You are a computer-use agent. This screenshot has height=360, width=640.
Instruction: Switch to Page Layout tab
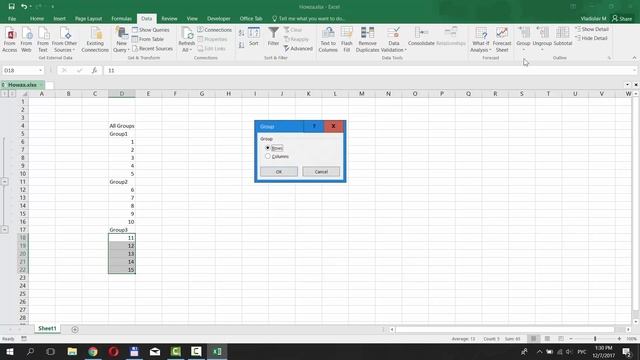point(88,19)
